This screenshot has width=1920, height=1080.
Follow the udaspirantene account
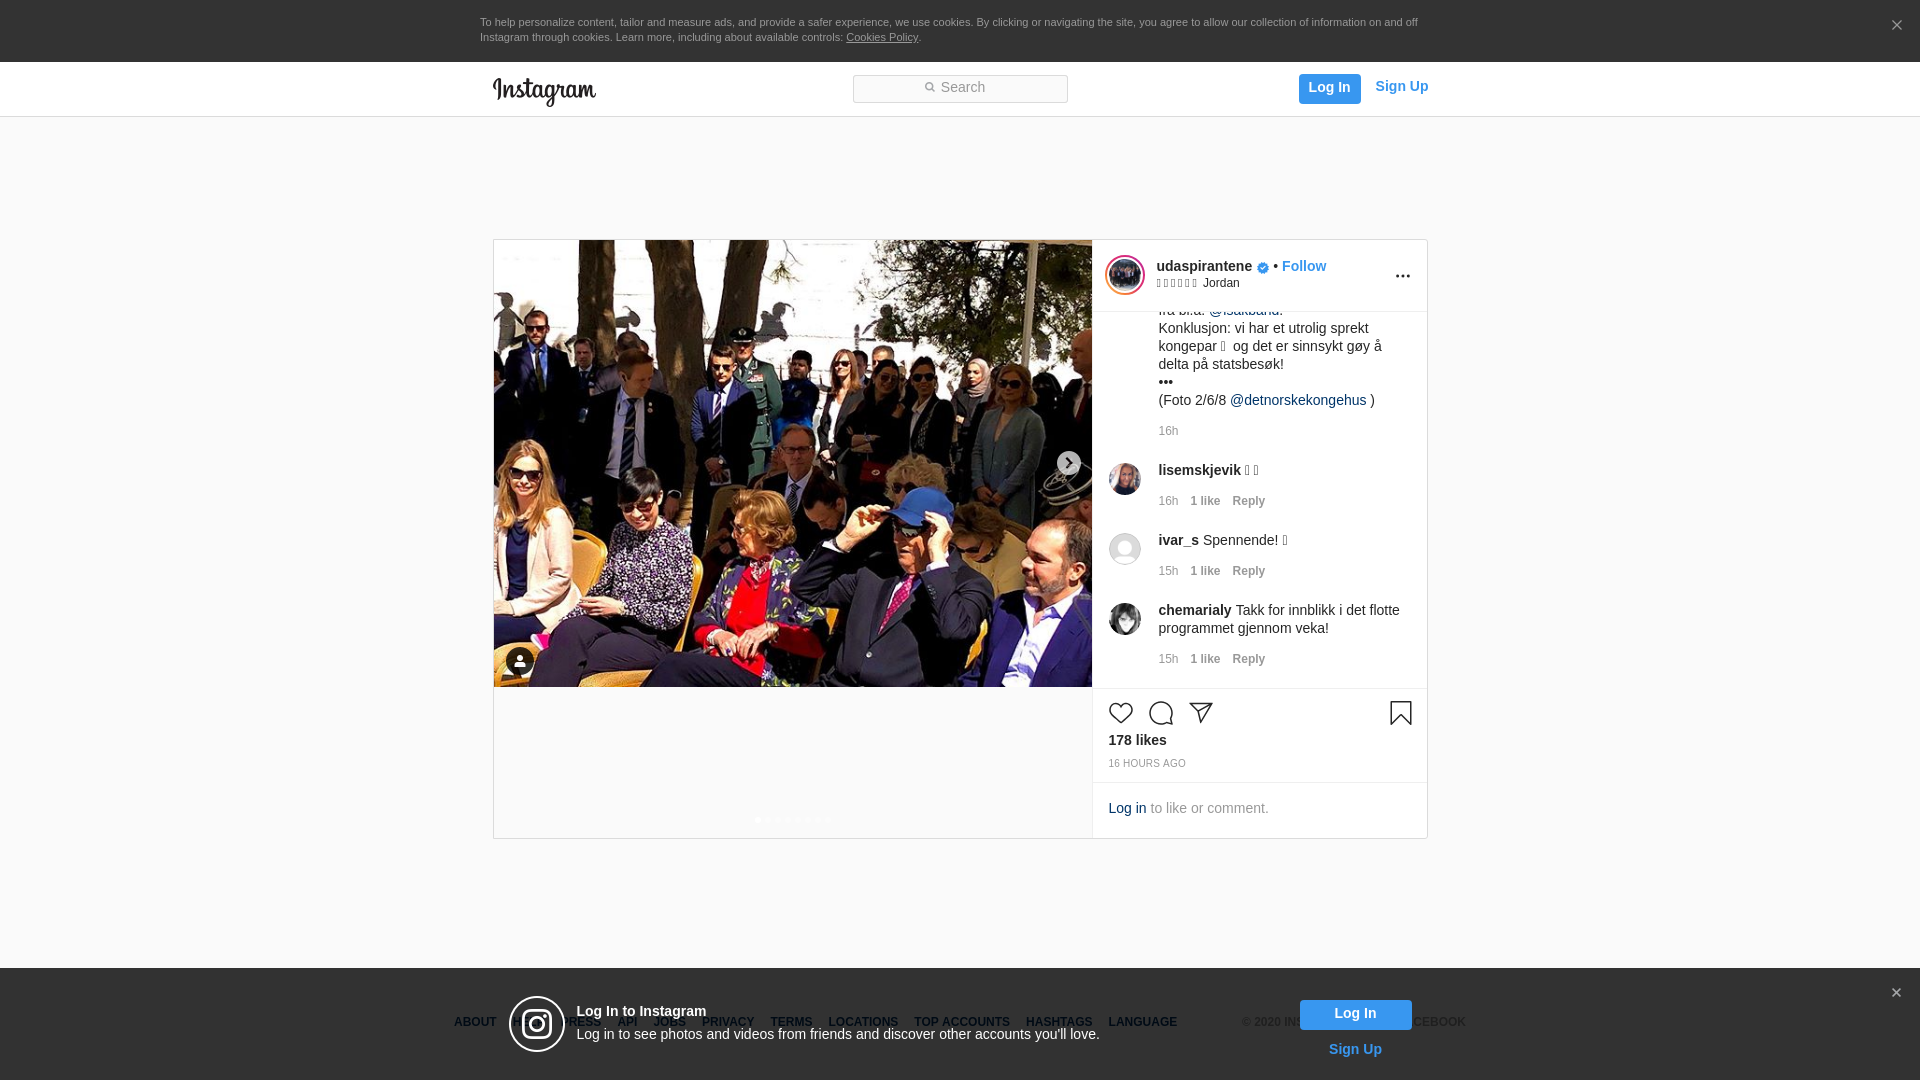click(x=1303, y=266)
